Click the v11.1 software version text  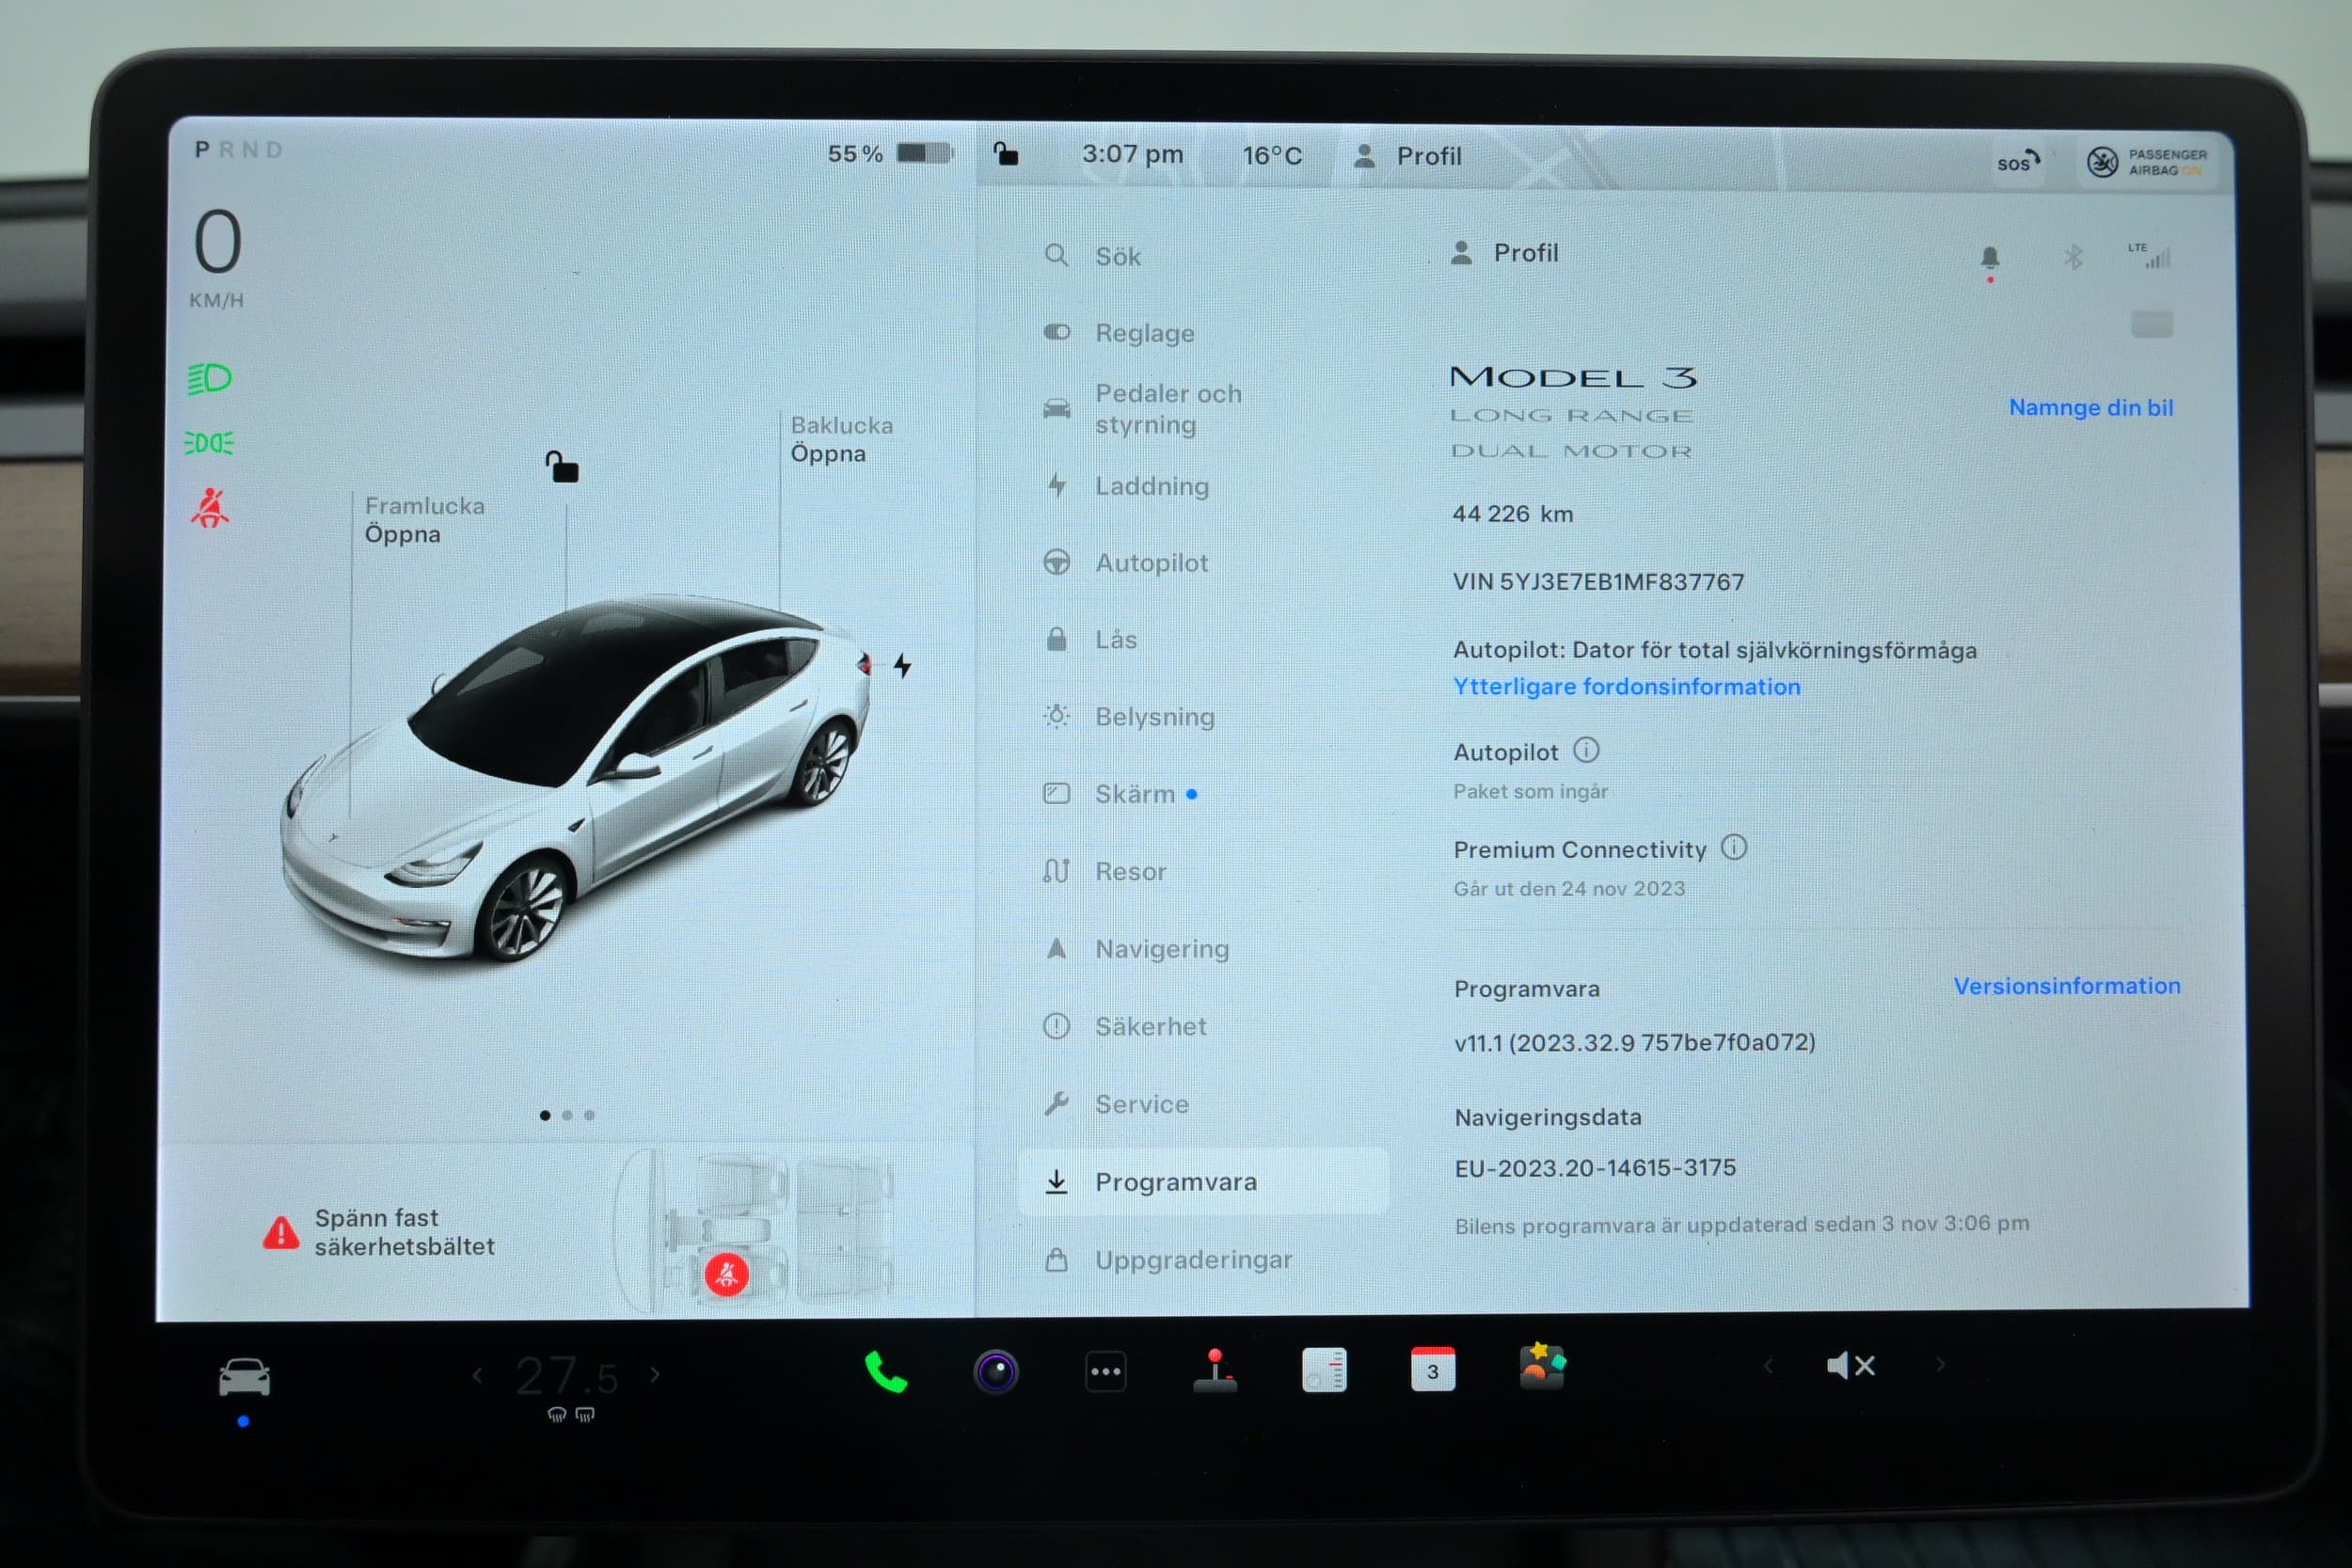click(x=1634, y=1043)
